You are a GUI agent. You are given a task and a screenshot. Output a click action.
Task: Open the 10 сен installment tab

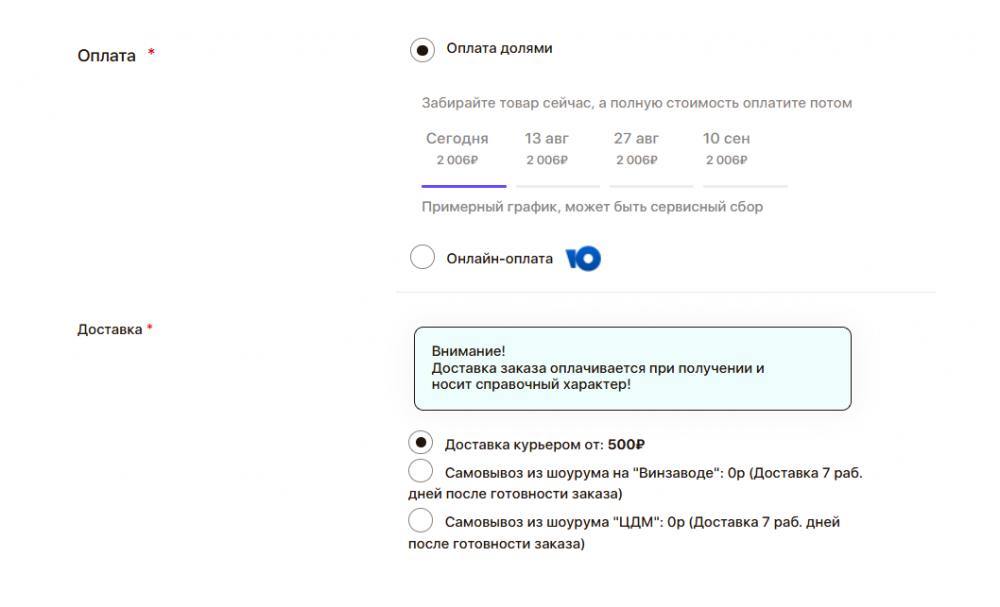pyautogui.click(x=726, y=148)
